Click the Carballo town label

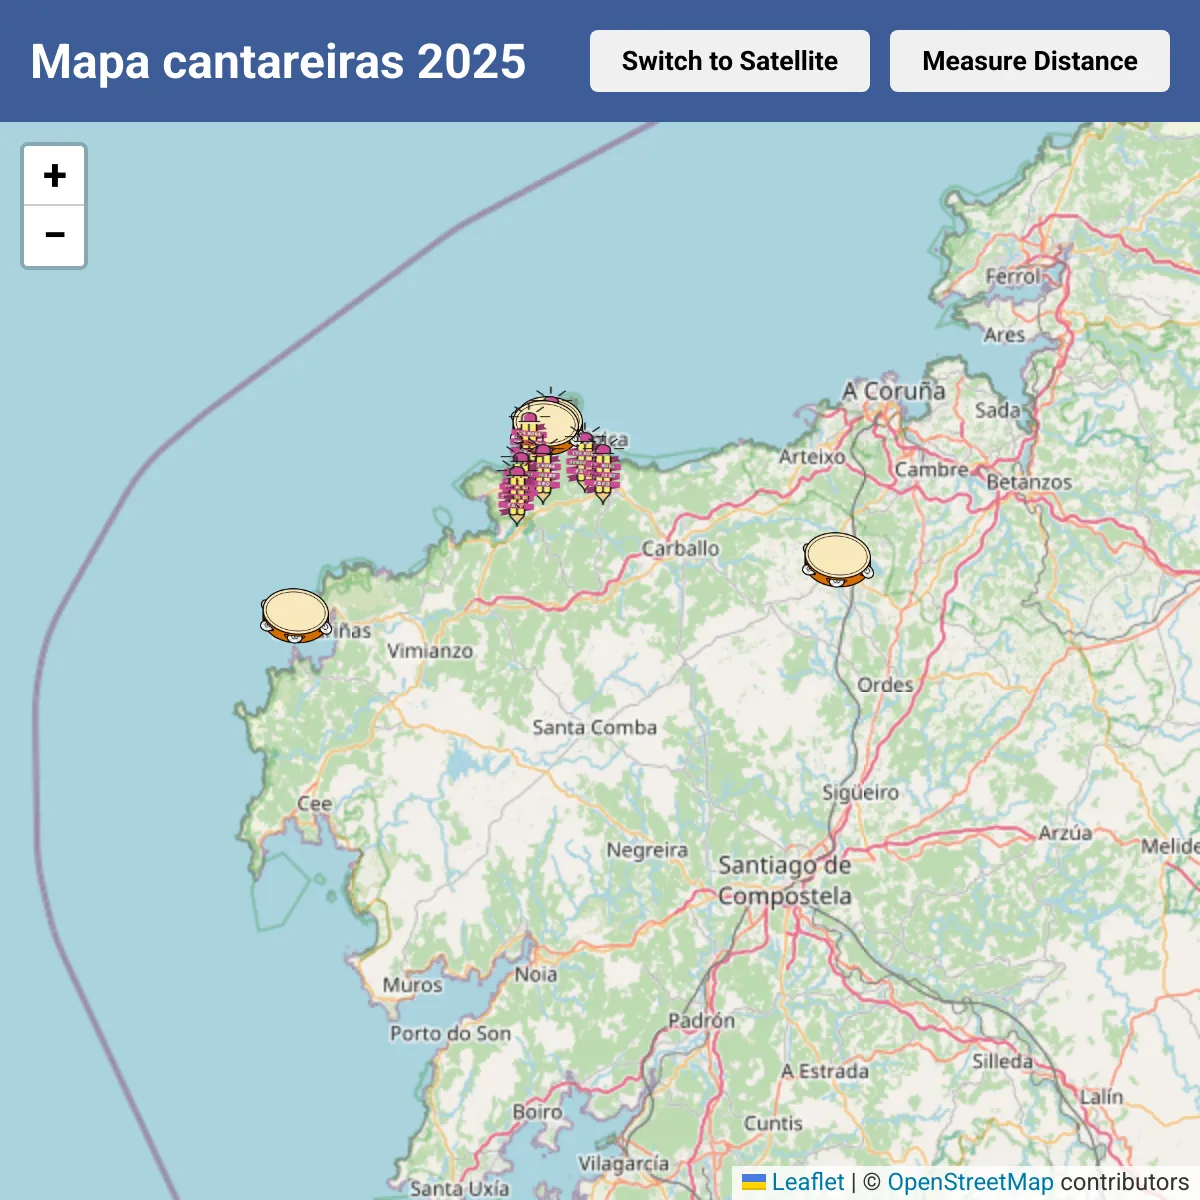click(x=680, y=548)
